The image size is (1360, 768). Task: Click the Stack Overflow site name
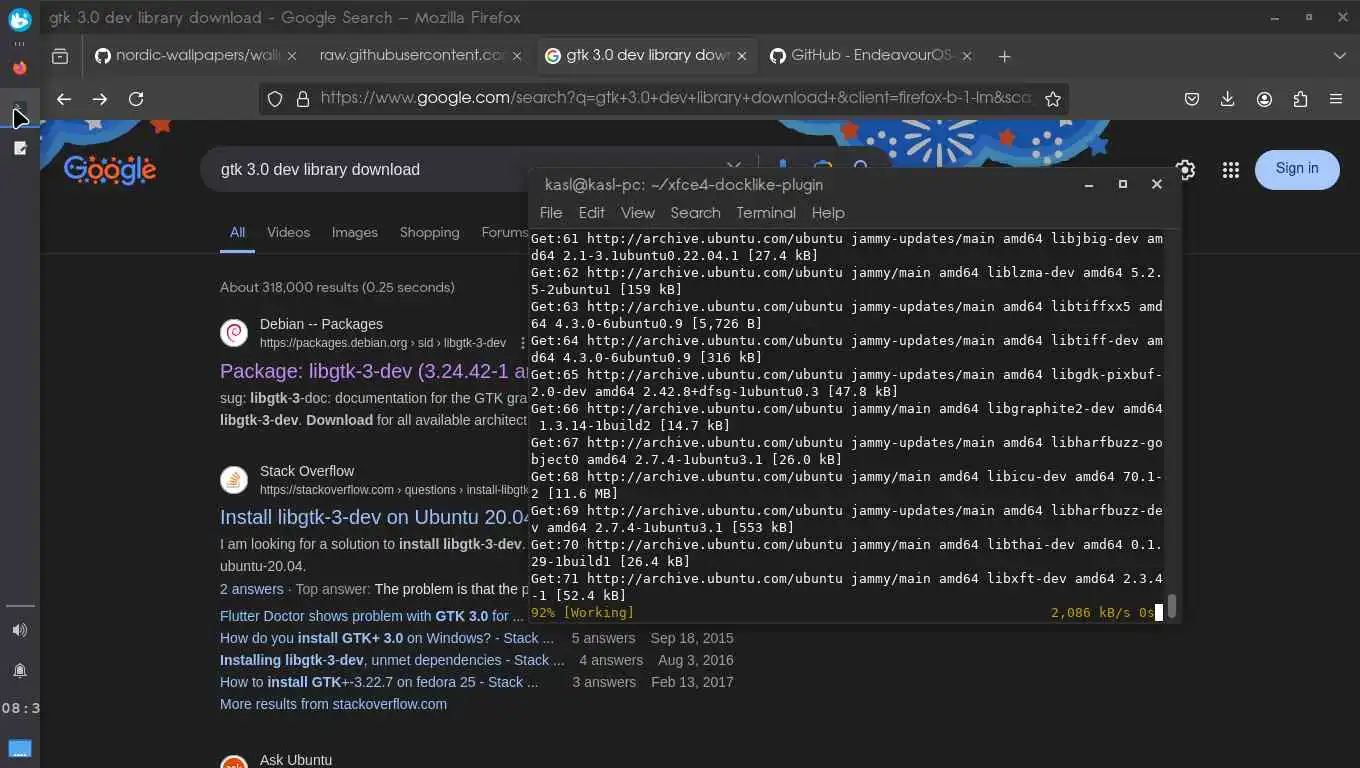[307, 471]
